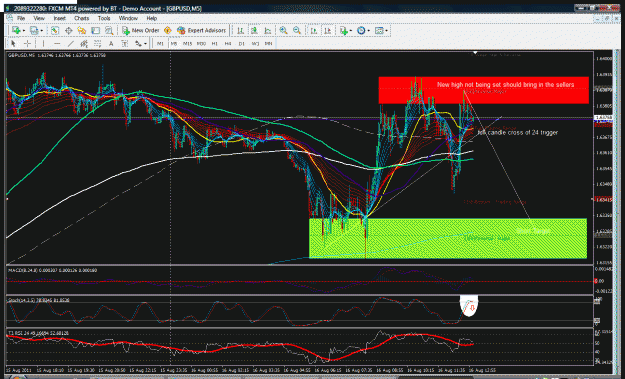This screenshot has height=379, width=625.
Task: Restore the inner chart window
Action: coord(607,18)
